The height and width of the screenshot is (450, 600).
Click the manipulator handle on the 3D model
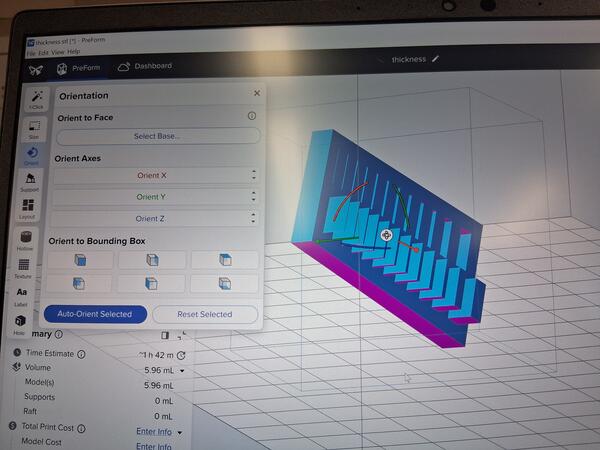pos(386,235)
